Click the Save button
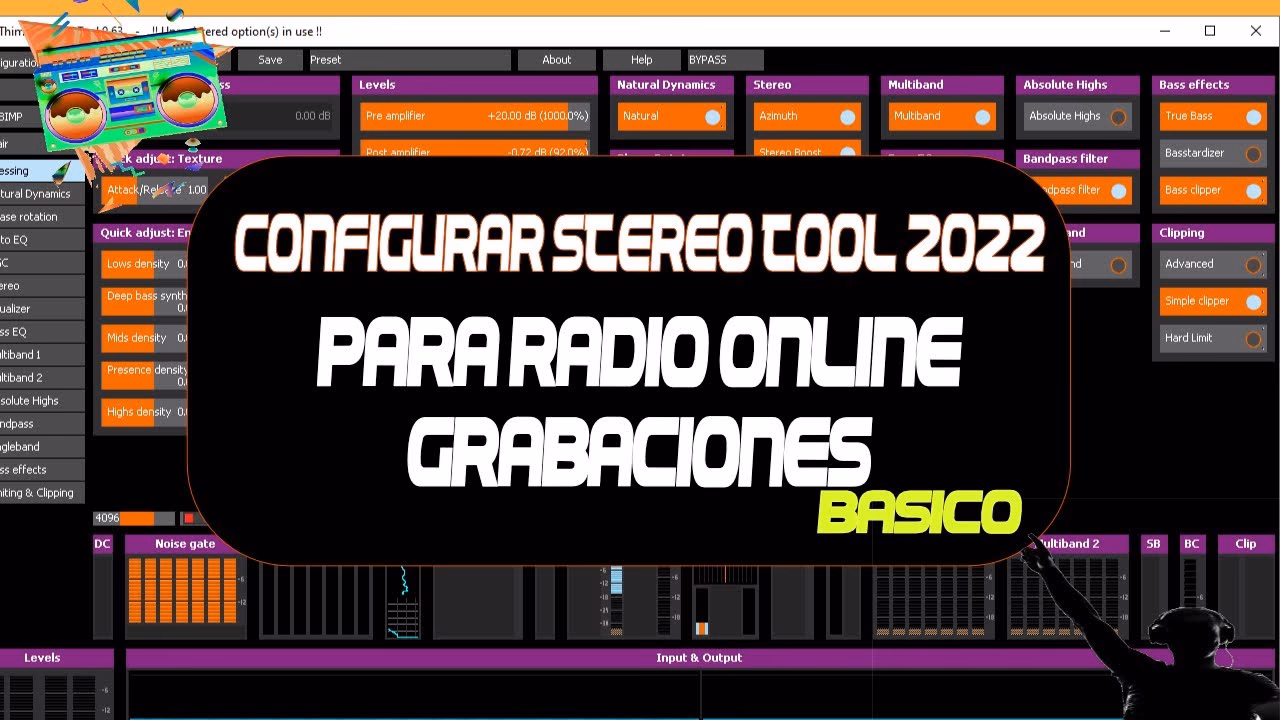The height and width of the screenshot is (720, 1280). pos(269,60)
